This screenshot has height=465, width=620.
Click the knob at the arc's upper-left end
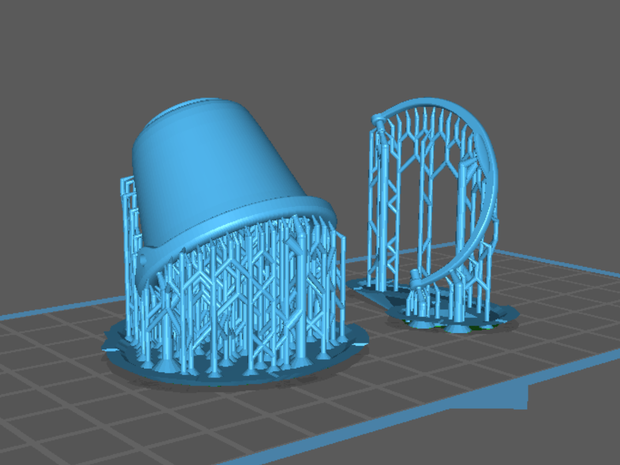click(x=377, y=118)
